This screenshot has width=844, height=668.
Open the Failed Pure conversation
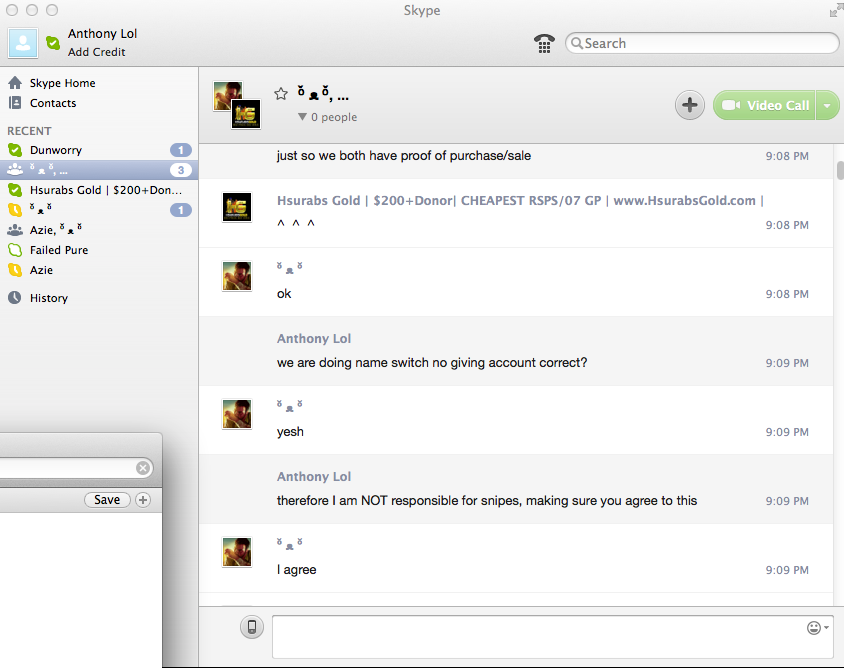point(99,250)
